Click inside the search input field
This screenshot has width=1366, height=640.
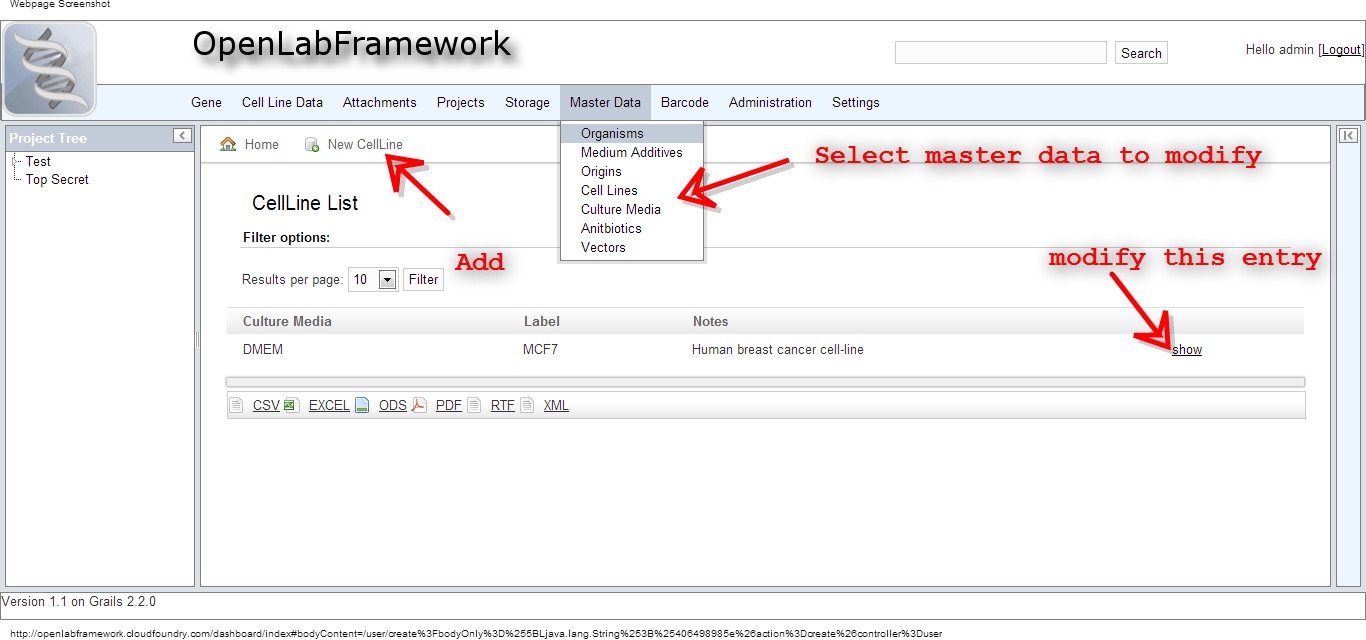pyautogui.click(x=1000, y=52)
